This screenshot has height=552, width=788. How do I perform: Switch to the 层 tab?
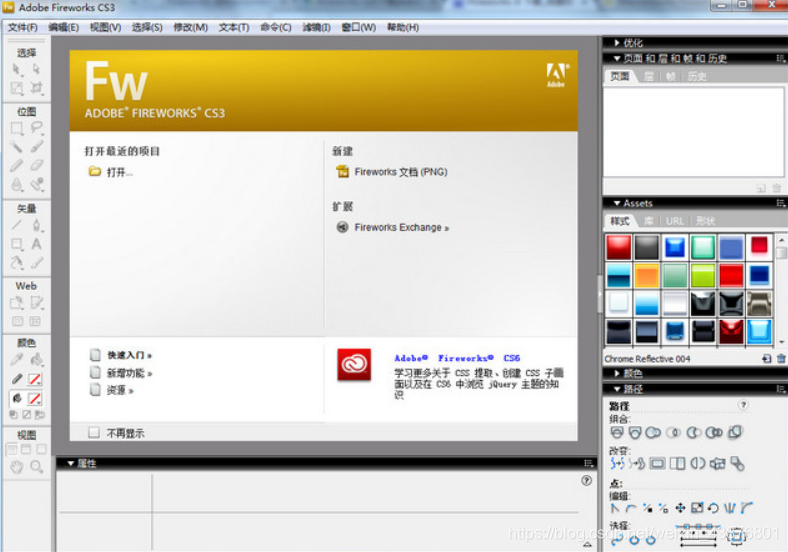[649, 76]
